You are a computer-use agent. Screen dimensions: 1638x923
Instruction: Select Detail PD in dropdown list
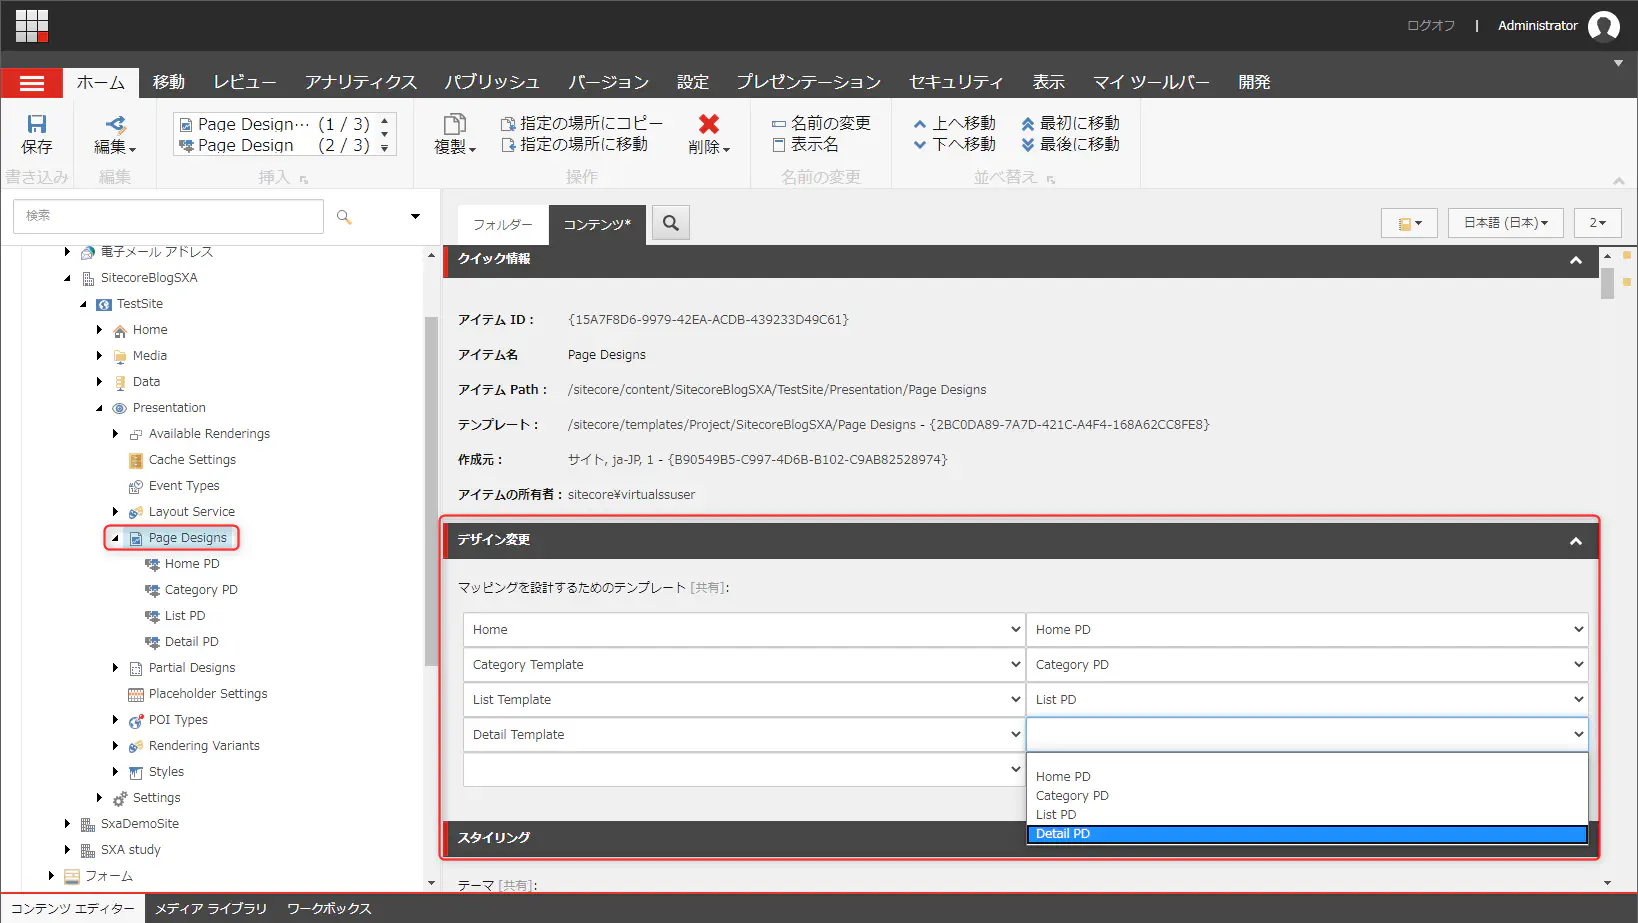coord(1307,834)
